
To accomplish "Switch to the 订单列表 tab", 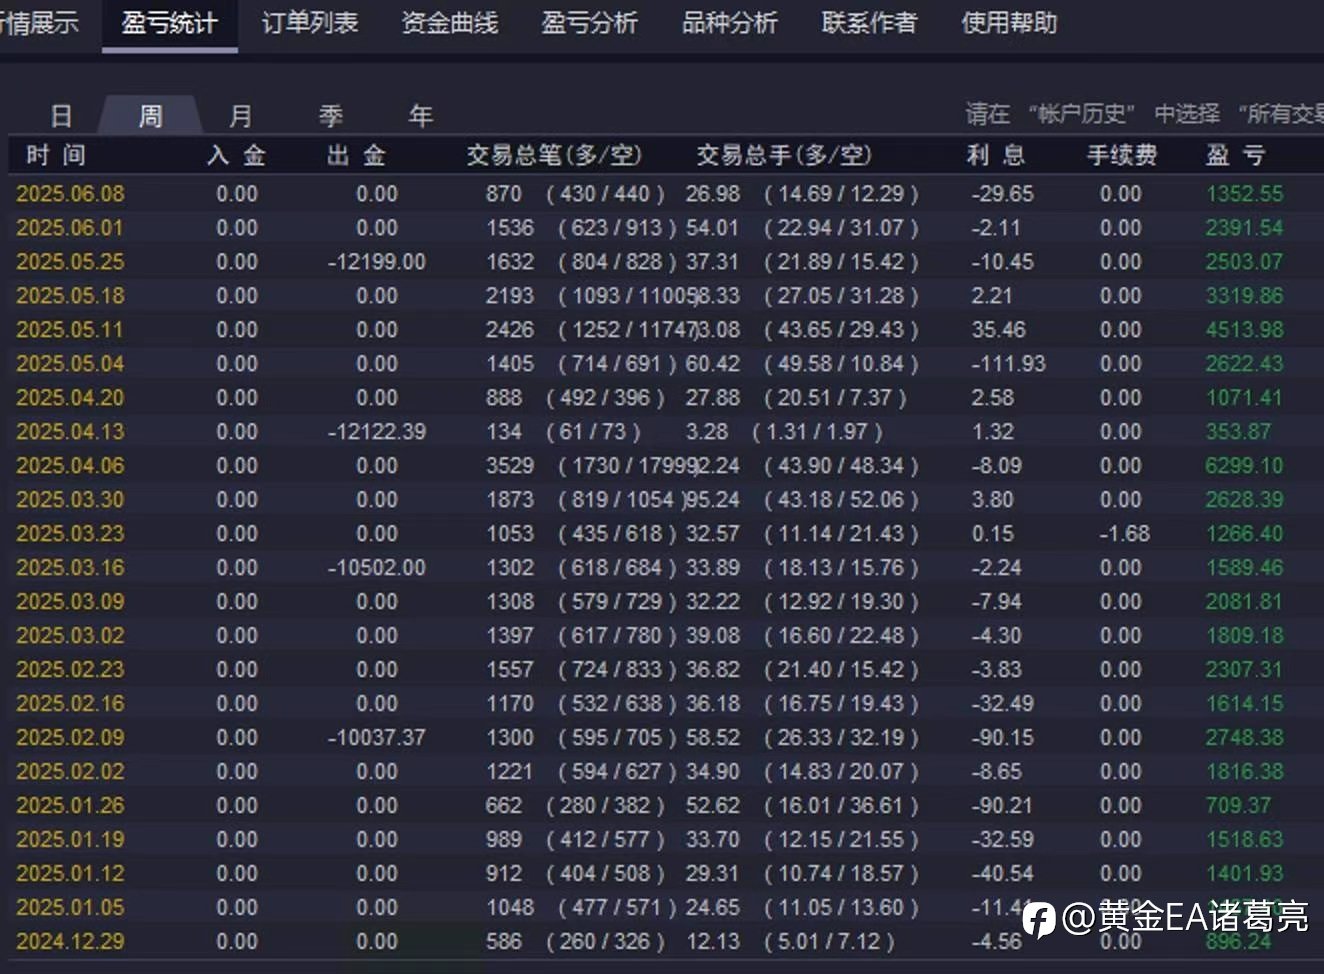I will point(310,23).
